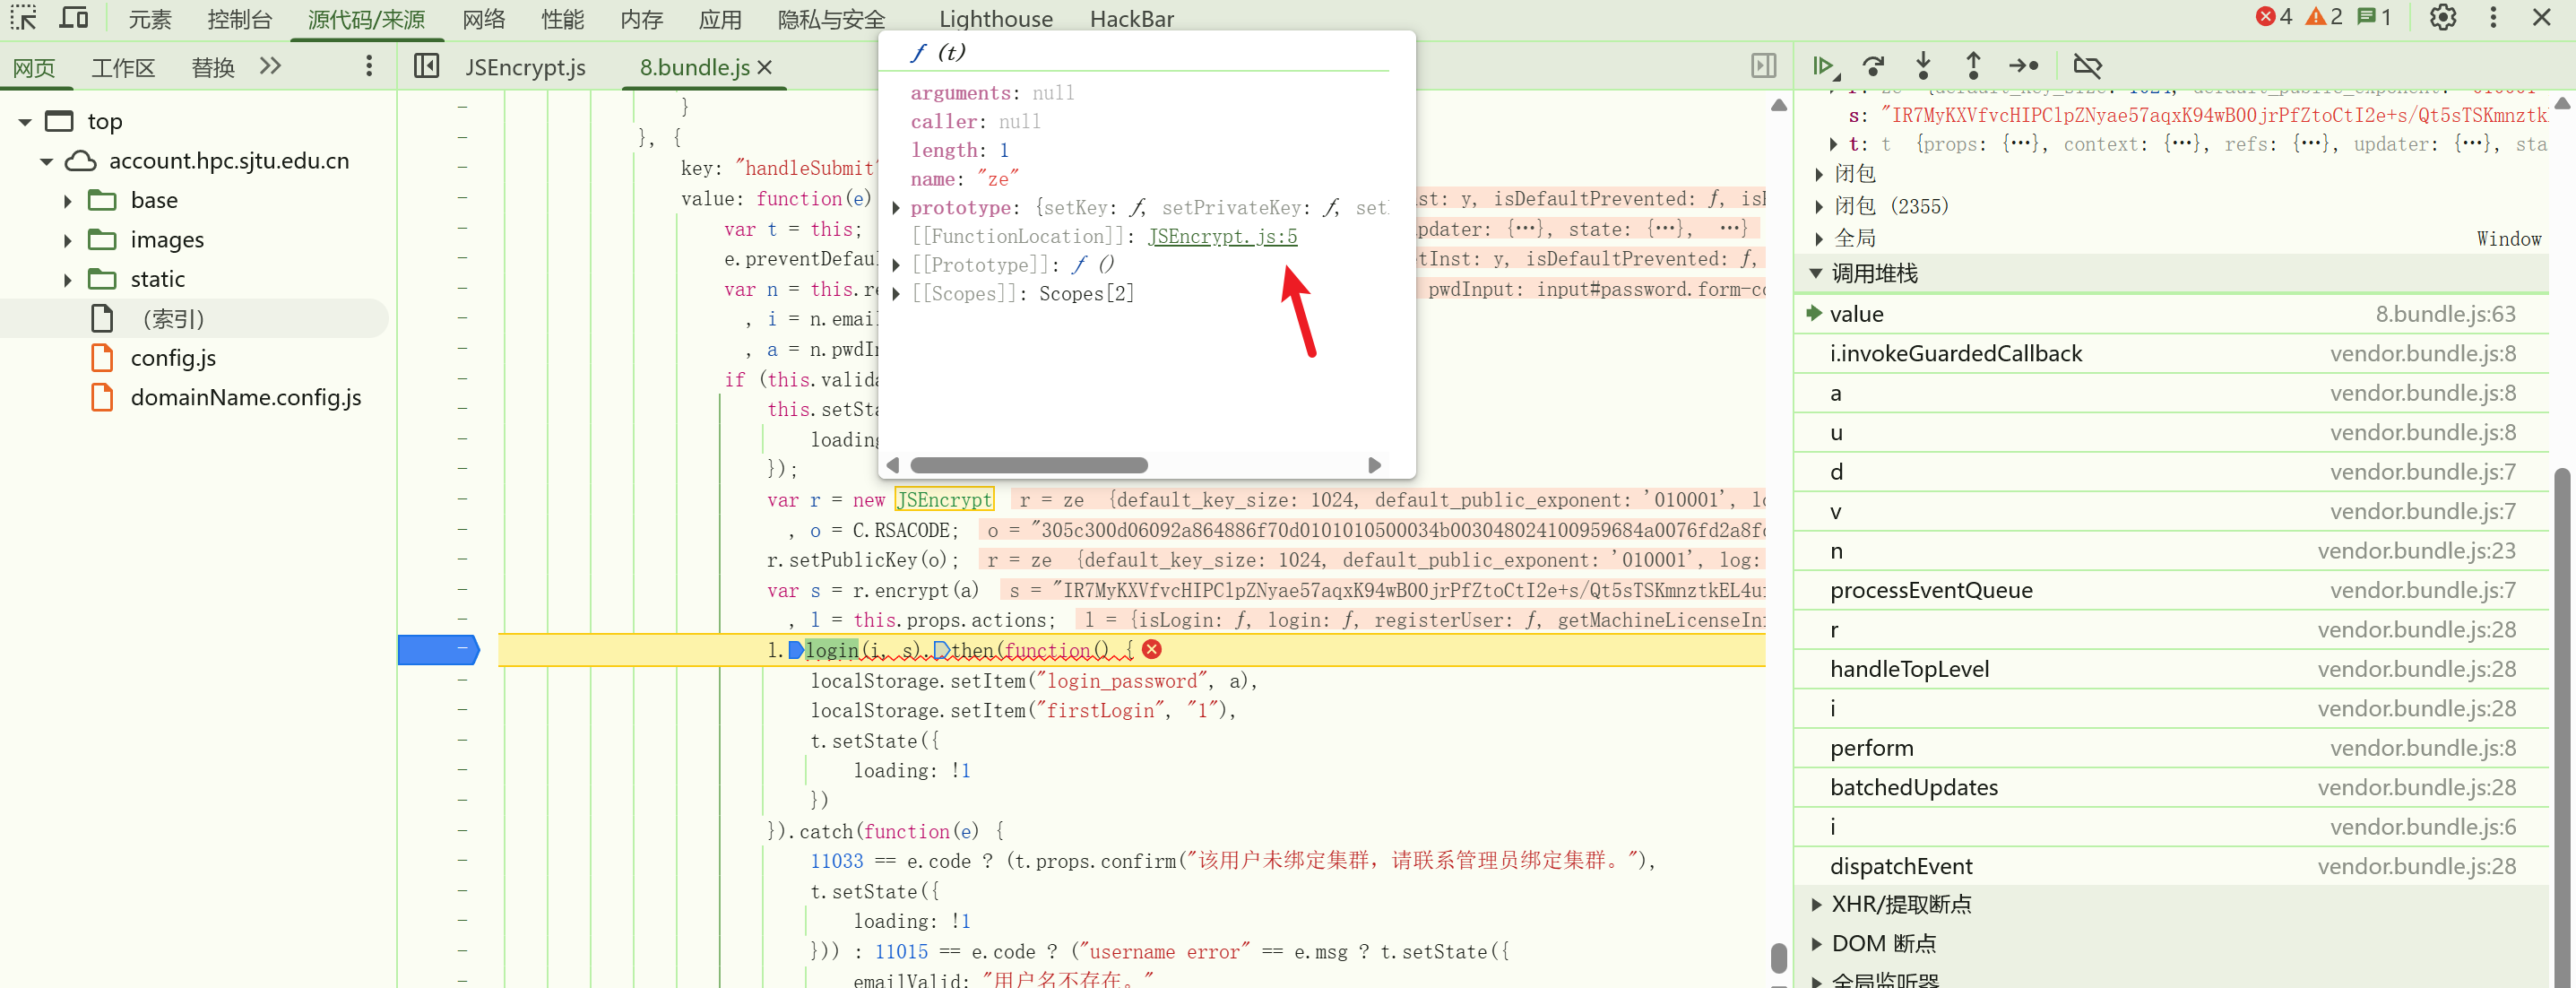
Task: Click step out of function icon
Action: [x=1972, y=66]
